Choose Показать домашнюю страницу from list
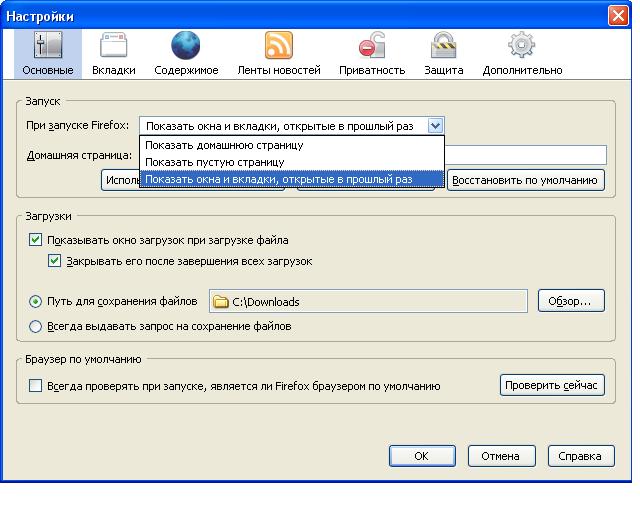 pos(224,145)
